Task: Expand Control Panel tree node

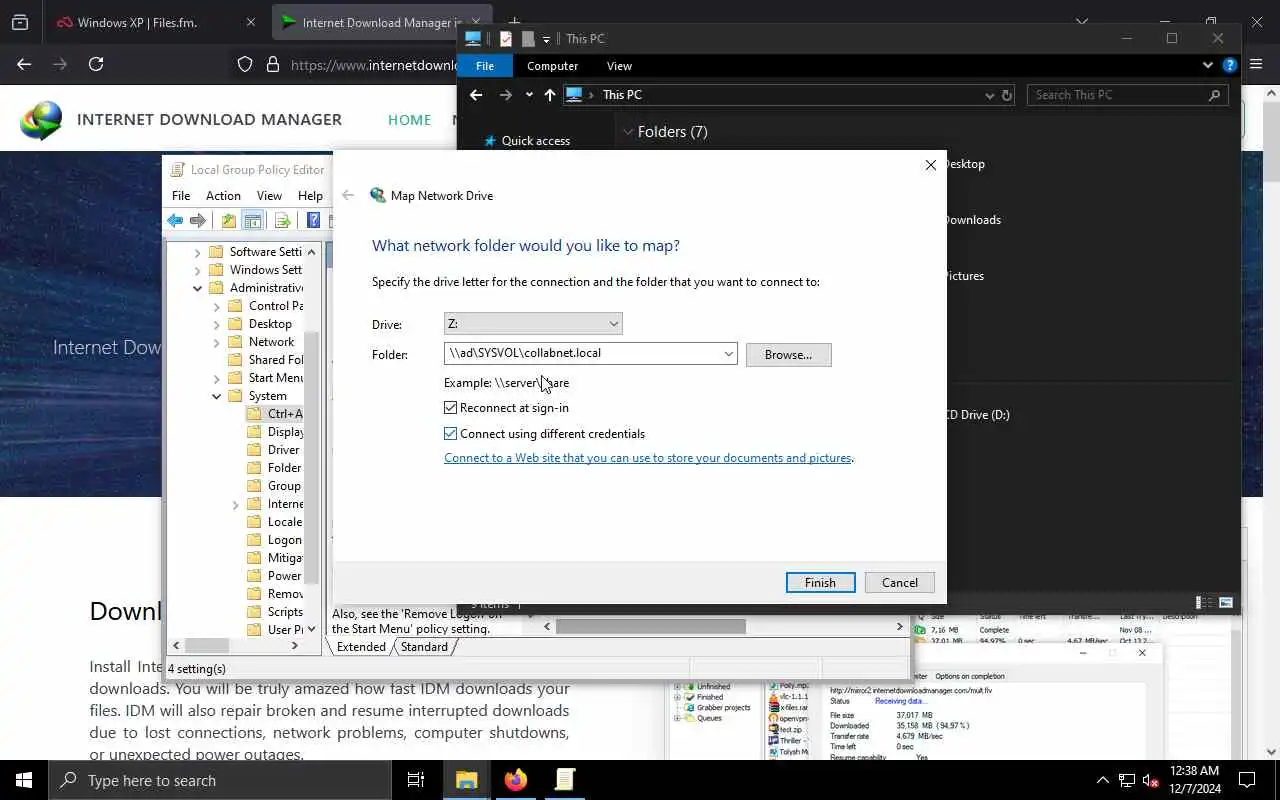Action: tap(217, 306)
